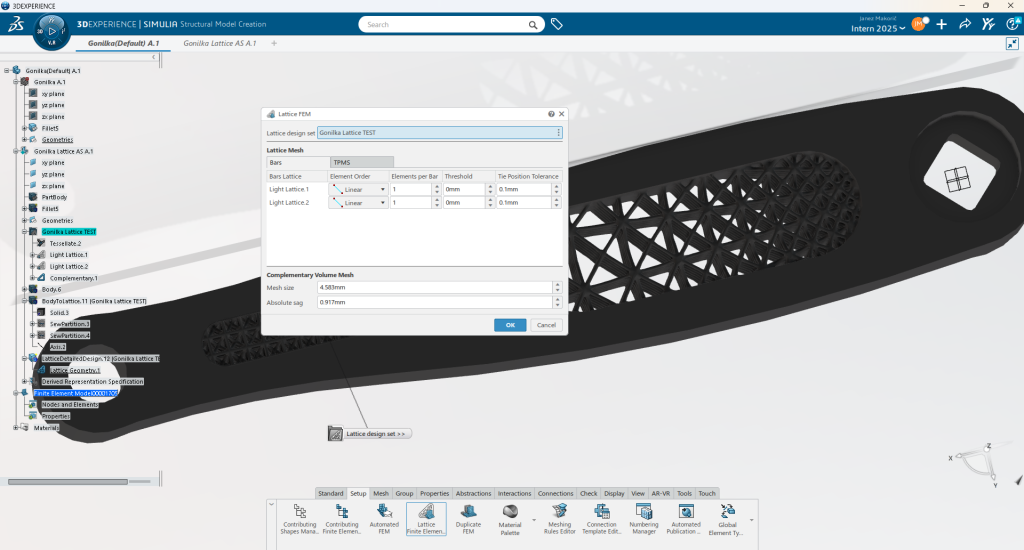Screen dimensions: 1024x550
Task: Open the Intern 2025 role dropdown
Action: pos(878,29)
